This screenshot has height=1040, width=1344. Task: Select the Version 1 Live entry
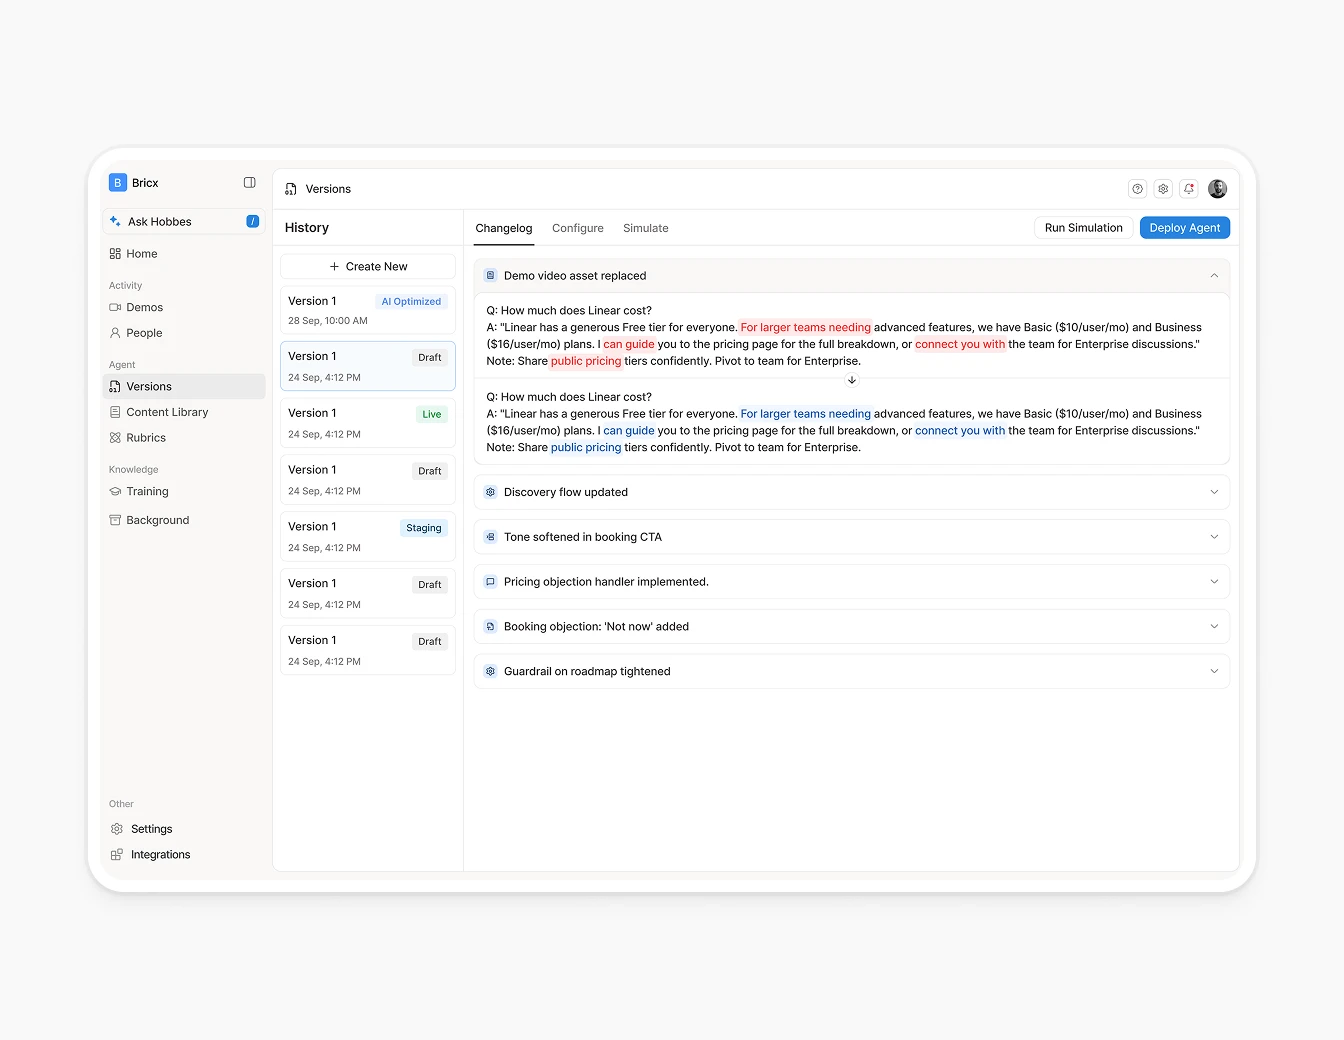point(367,423)
